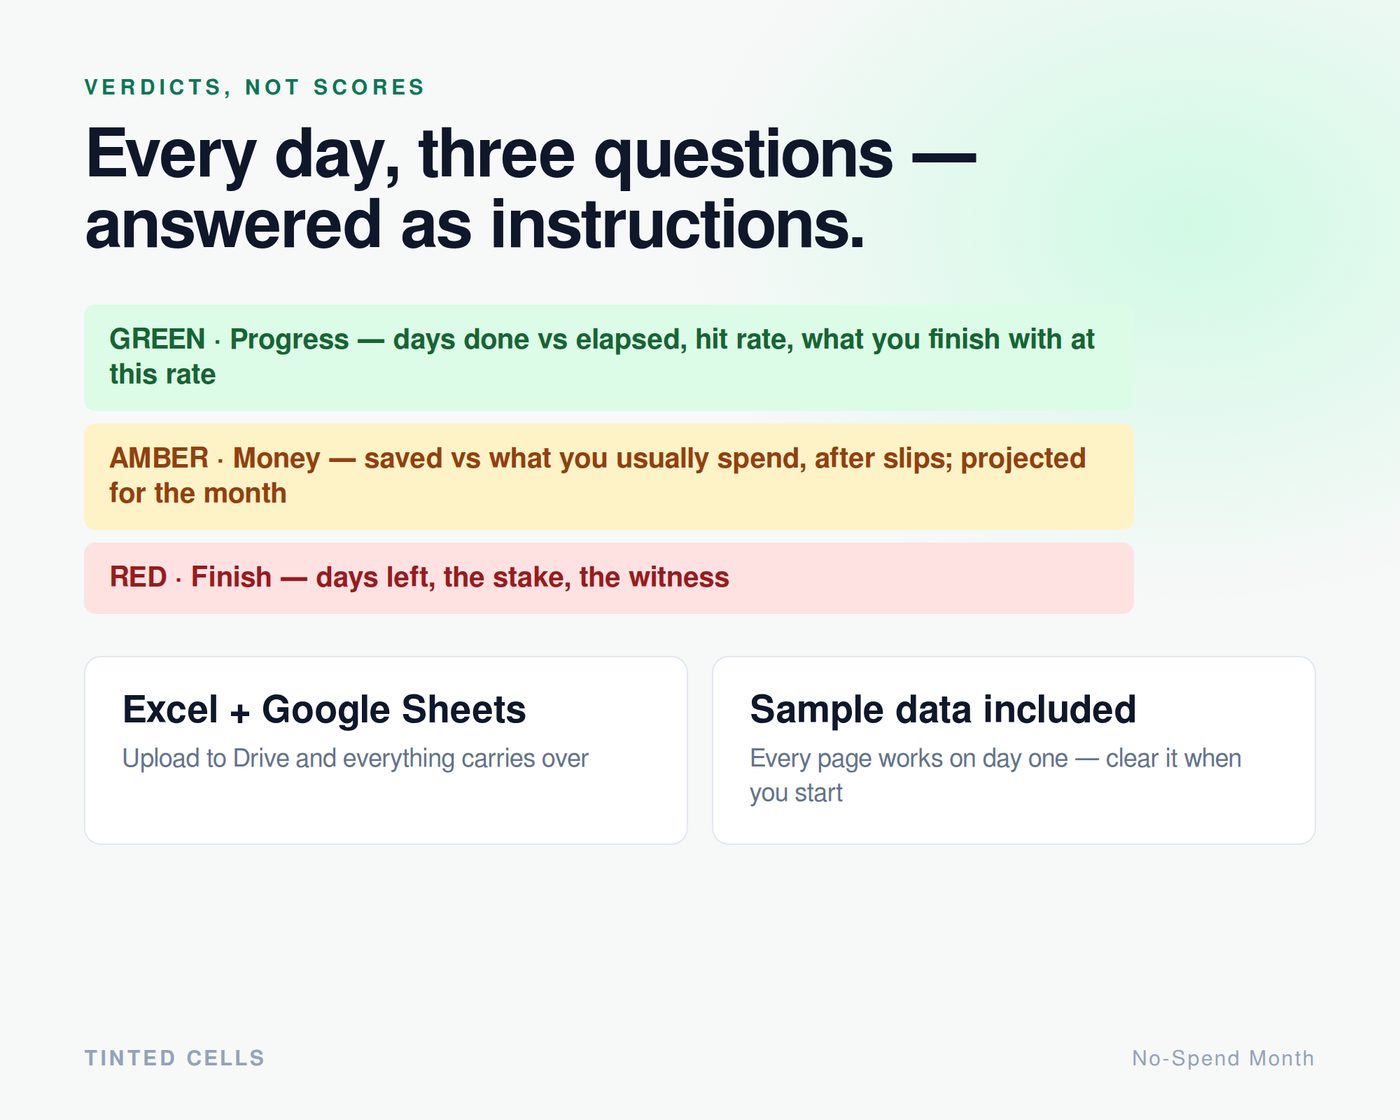Open the "Excel + Google Sheets" card heading
This screenshot has height=1120, width=1400.
tap(324, 709)
